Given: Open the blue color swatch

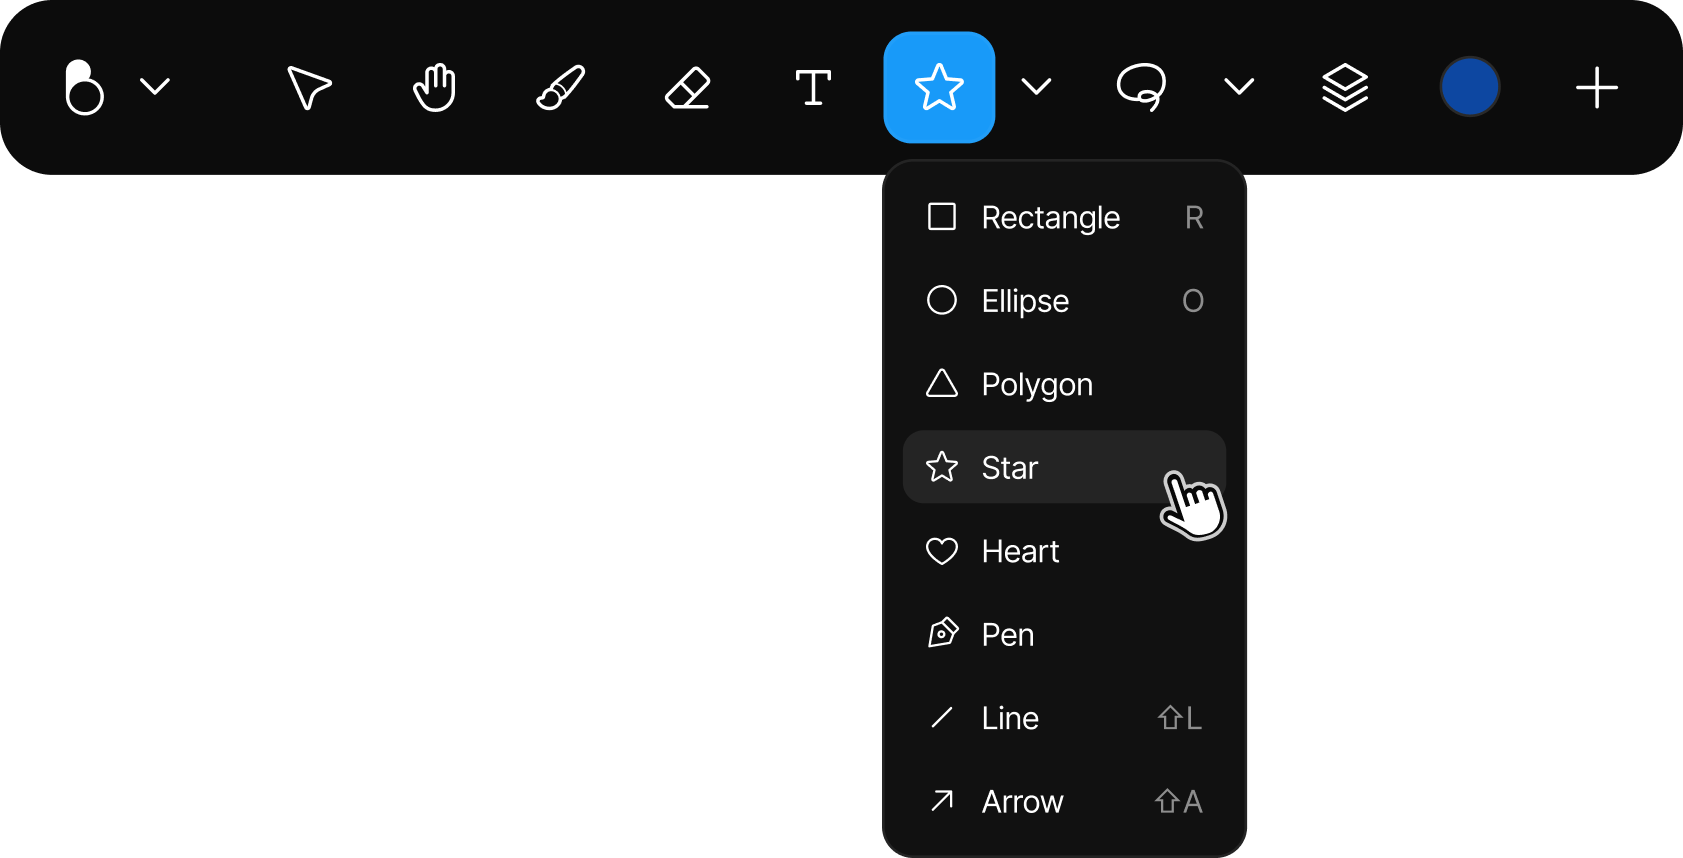Looking at the screenshot, I should point(1470,87).
